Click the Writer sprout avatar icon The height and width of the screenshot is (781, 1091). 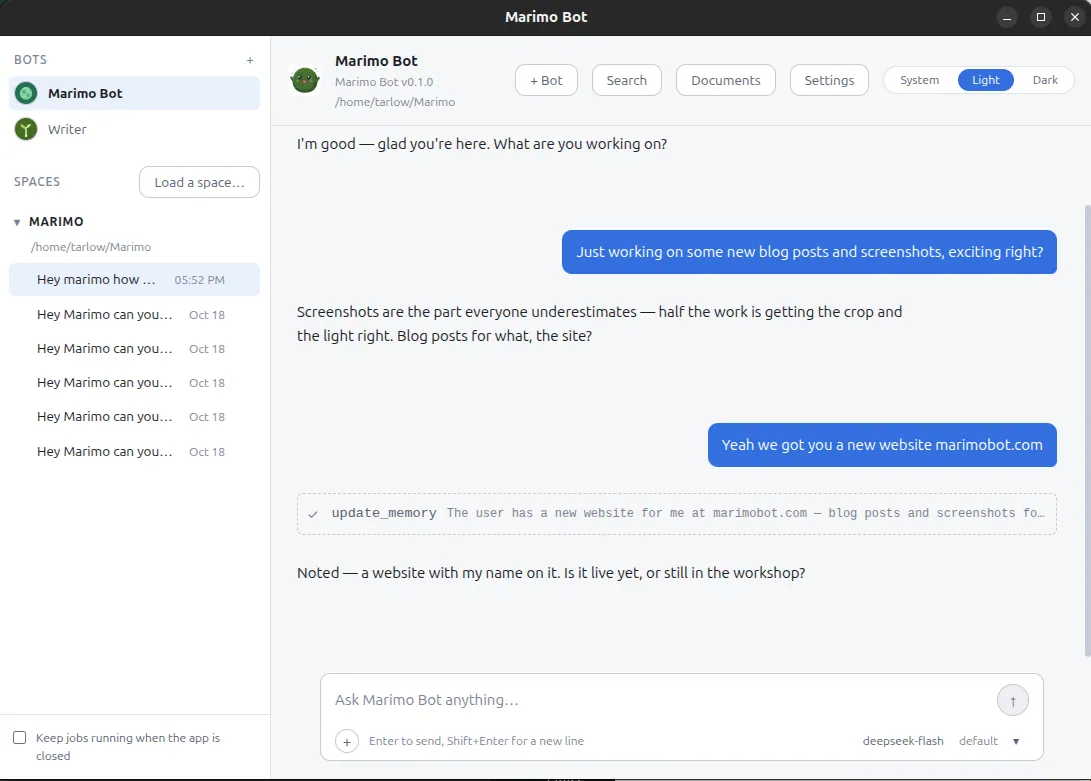[26, 129]
